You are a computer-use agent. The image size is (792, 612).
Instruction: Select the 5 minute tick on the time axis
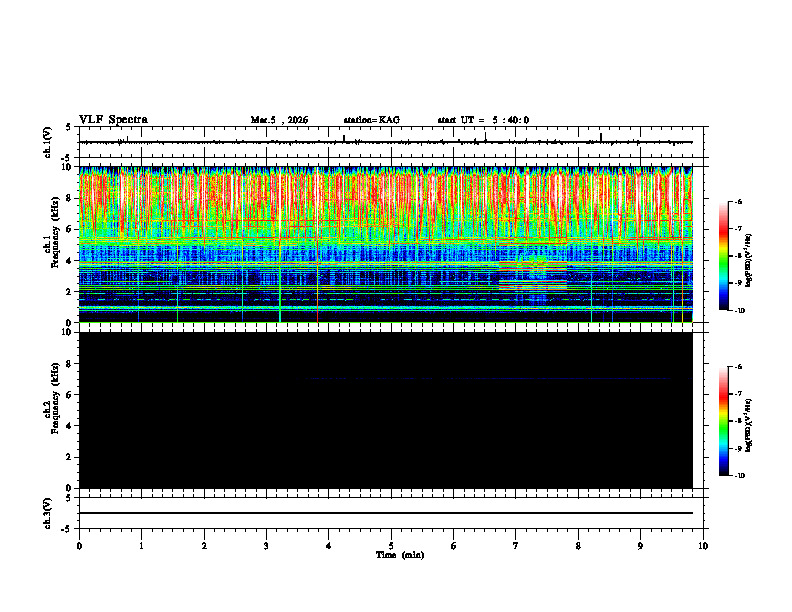click(391, 546)
